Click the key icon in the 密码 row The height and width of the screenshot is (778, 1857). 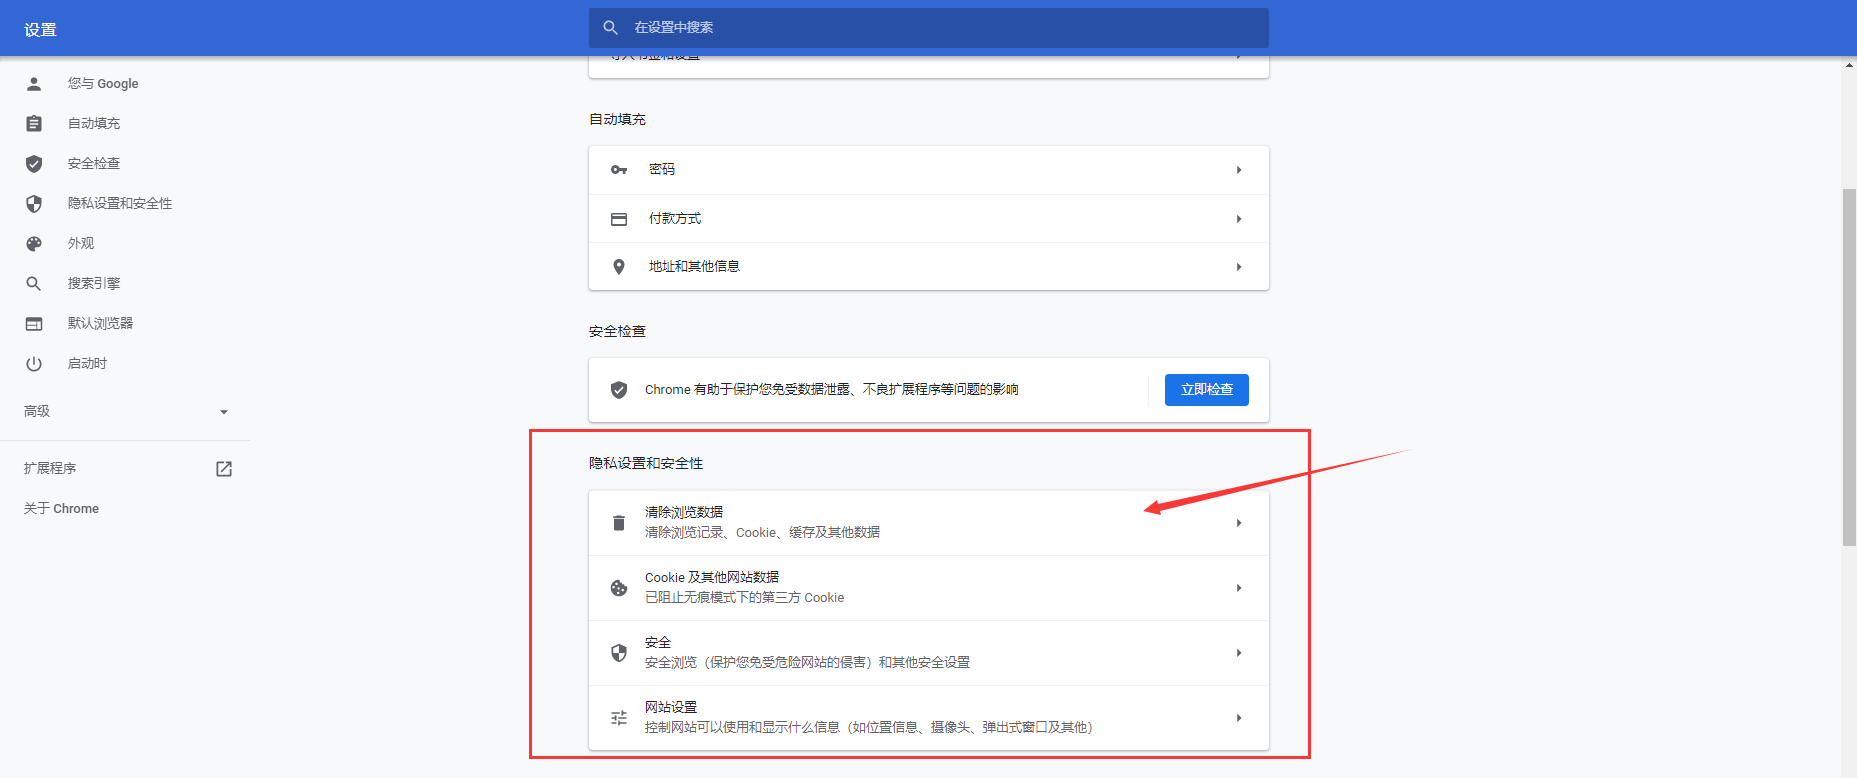pos(619,170)
